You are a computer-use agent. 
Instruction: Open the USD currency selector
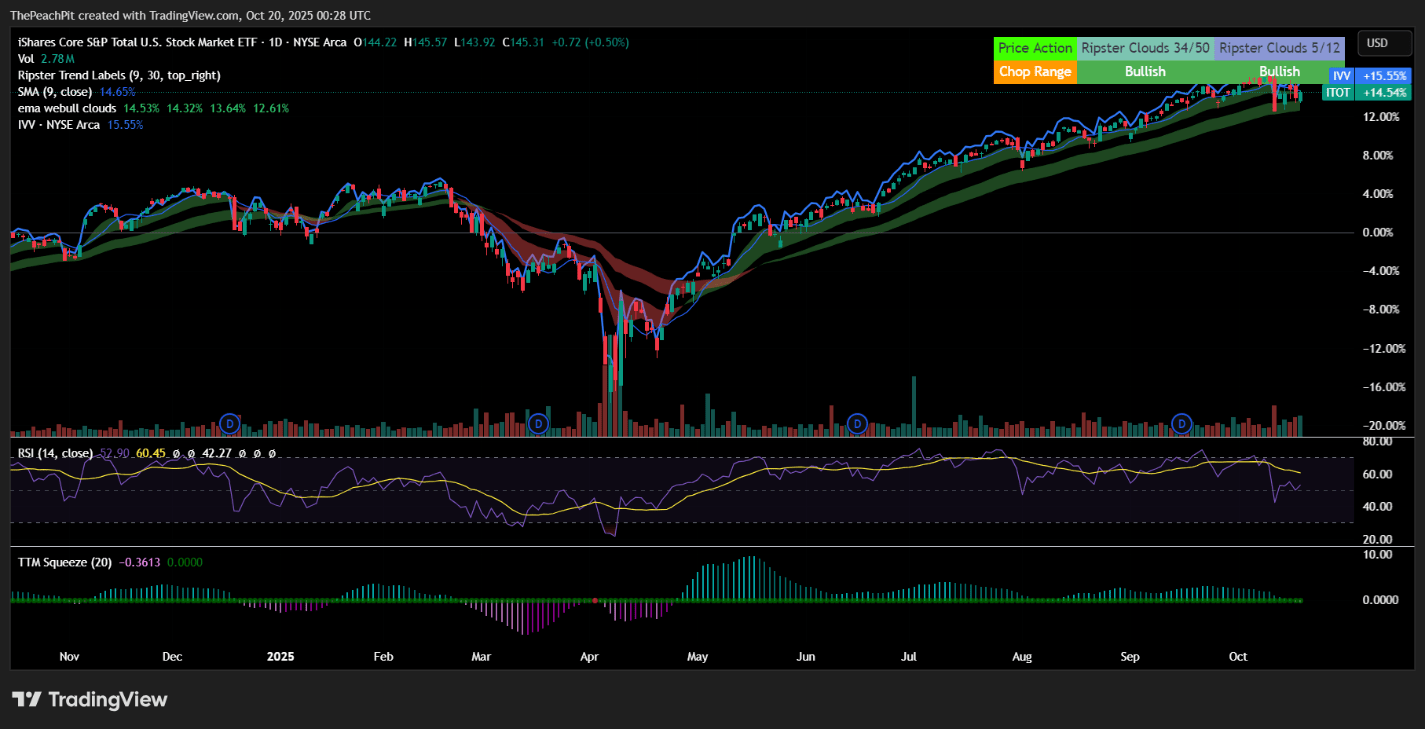pyautogui.click(x=1377, y=43)
